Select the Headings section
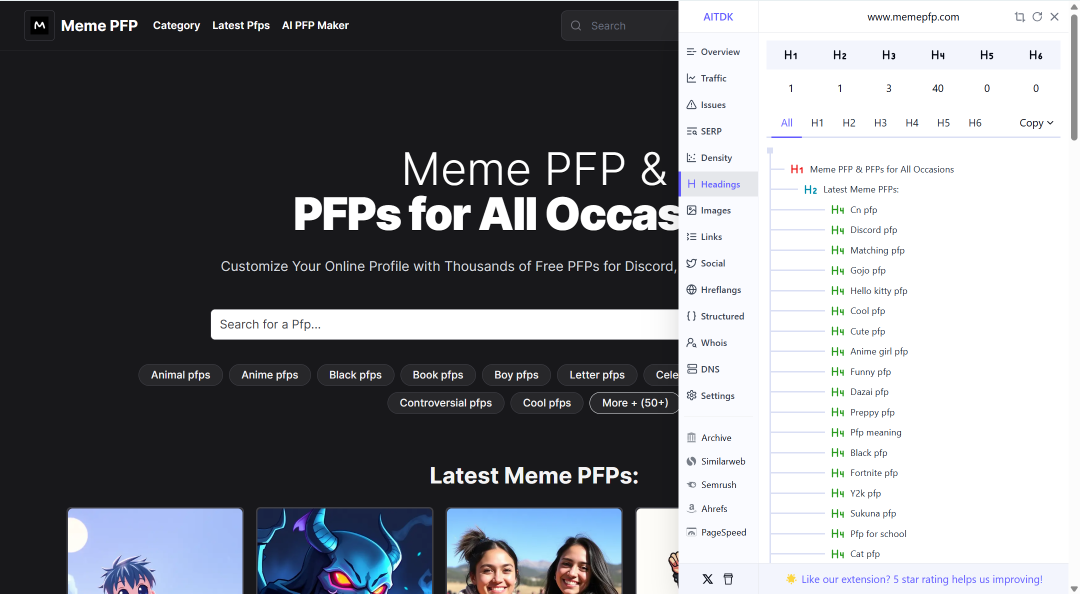 click(718, 184)
